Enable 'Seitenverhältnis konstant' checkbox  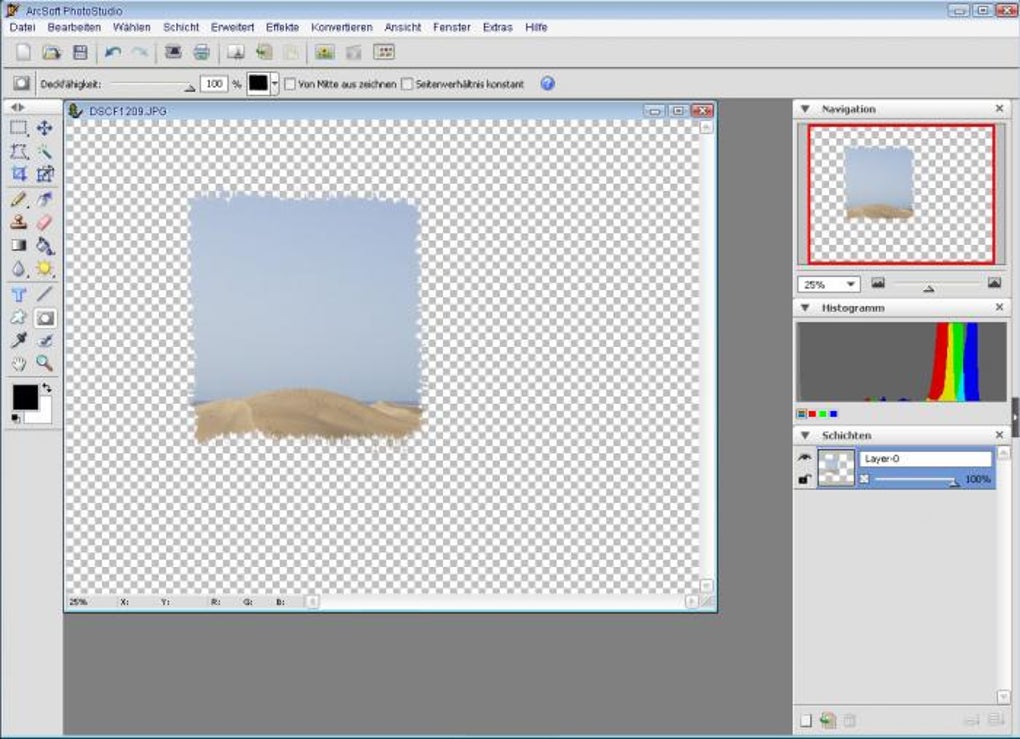pyautogui.click(x=407, y=84)
